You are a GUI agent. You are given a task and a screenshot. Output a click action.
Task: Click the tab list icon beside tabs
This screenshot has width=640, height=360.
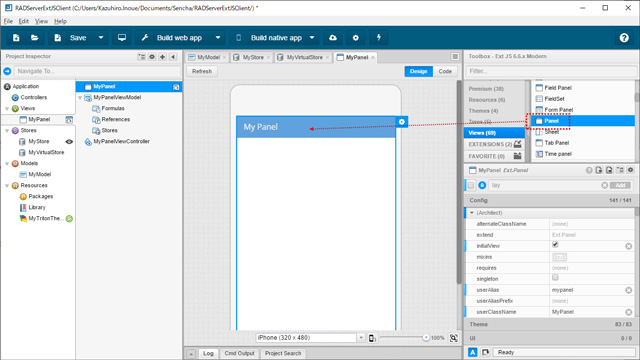pyautogui.click(x=455, y=57)
